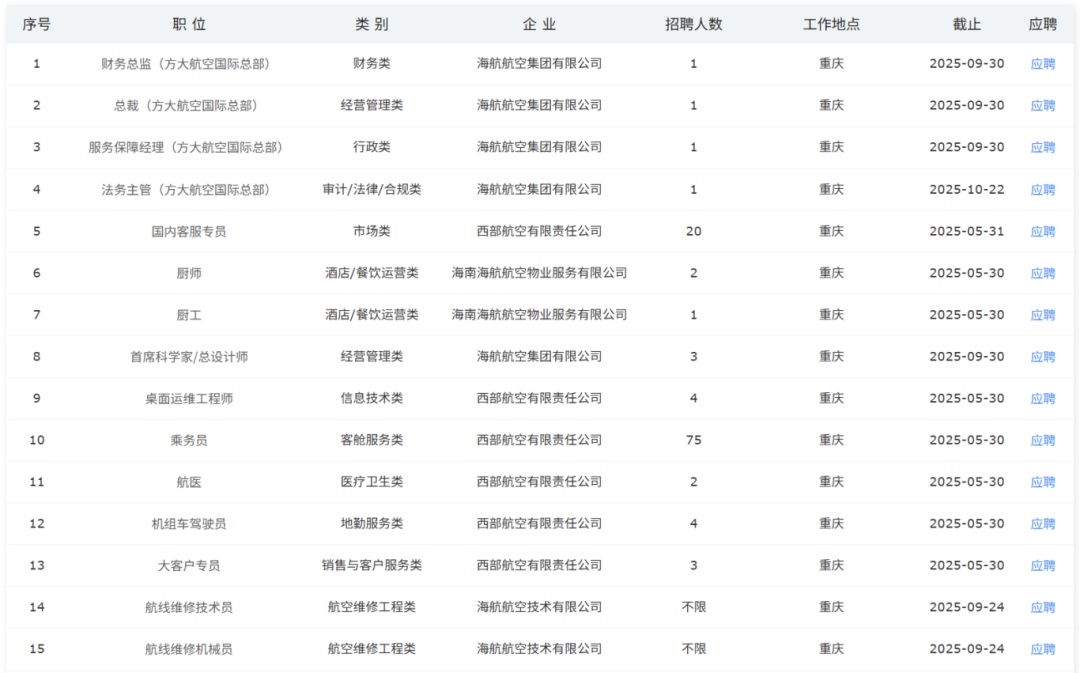Click the 厨师 position name

point(189,273)
